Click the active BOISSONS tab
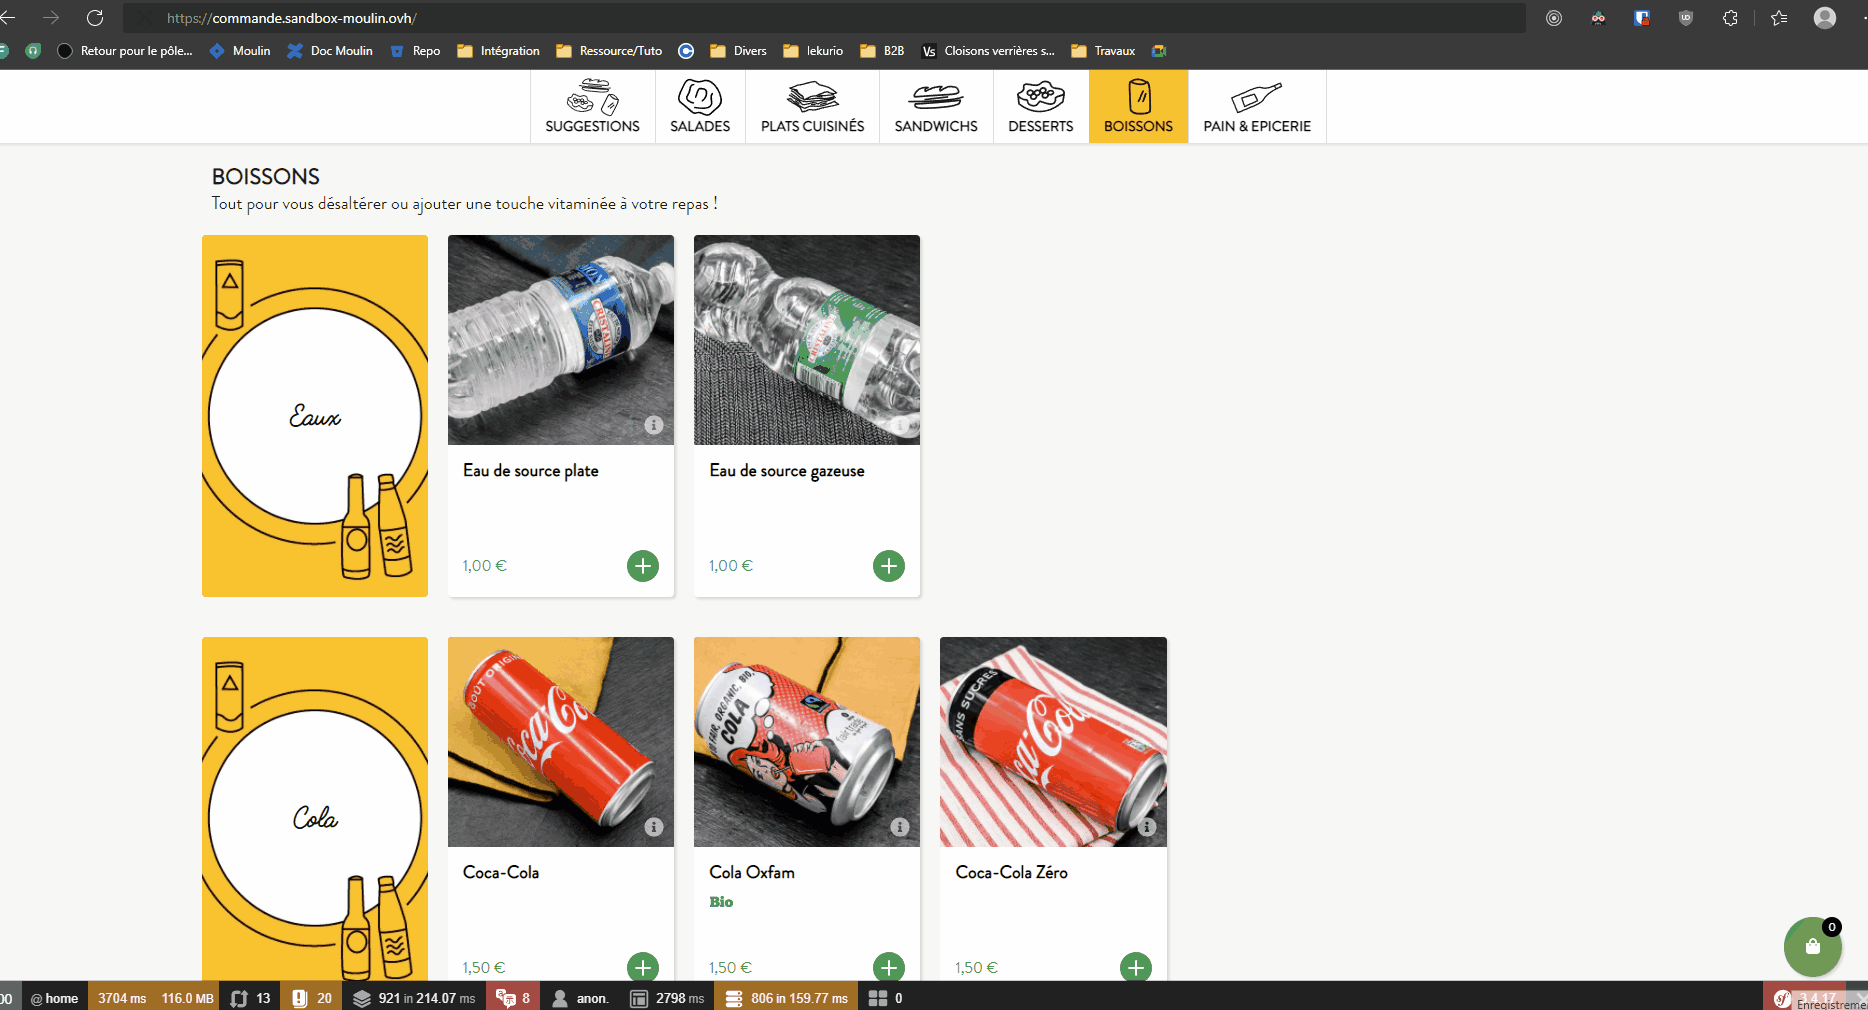The image size is (1868, 1010). pyautogui.click(x=1138, y=107)
